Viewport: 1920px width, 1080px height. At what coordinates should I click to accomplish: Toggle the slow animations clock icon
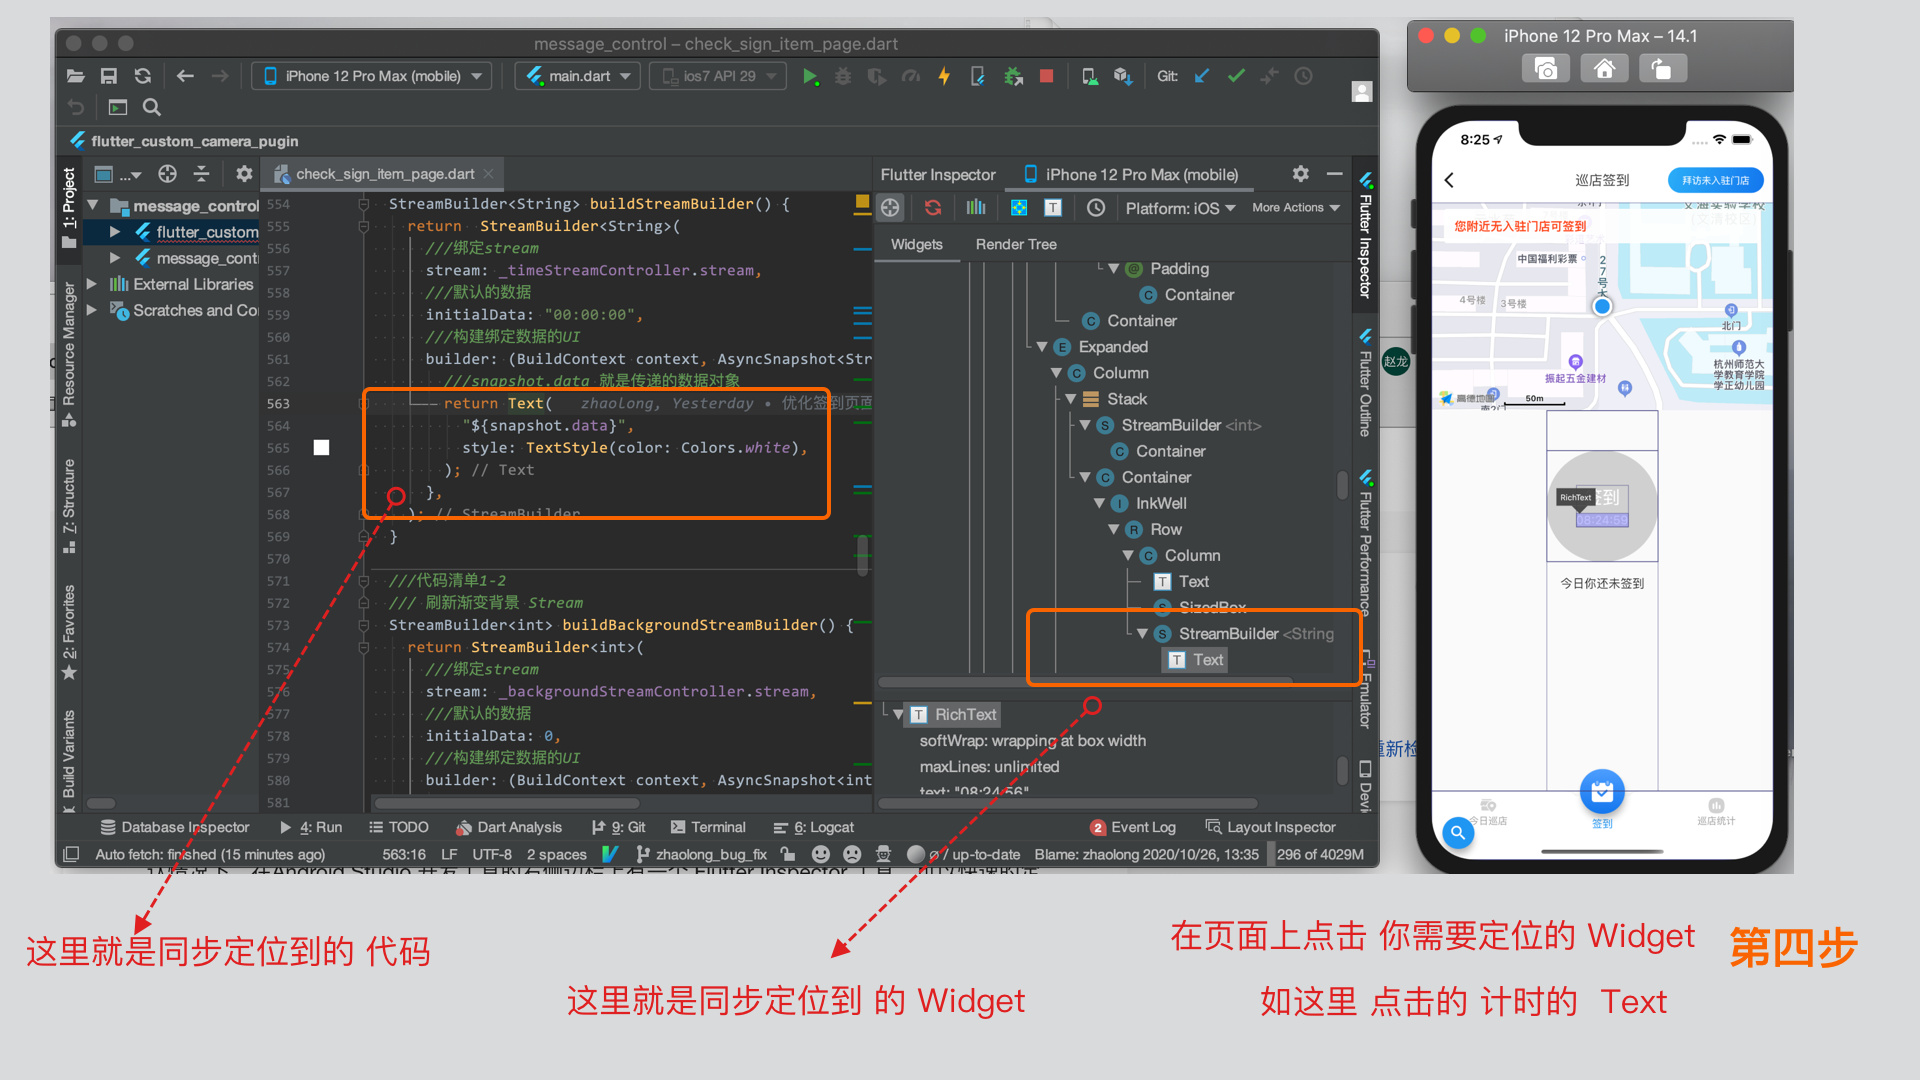click(x=1096, y=207)
